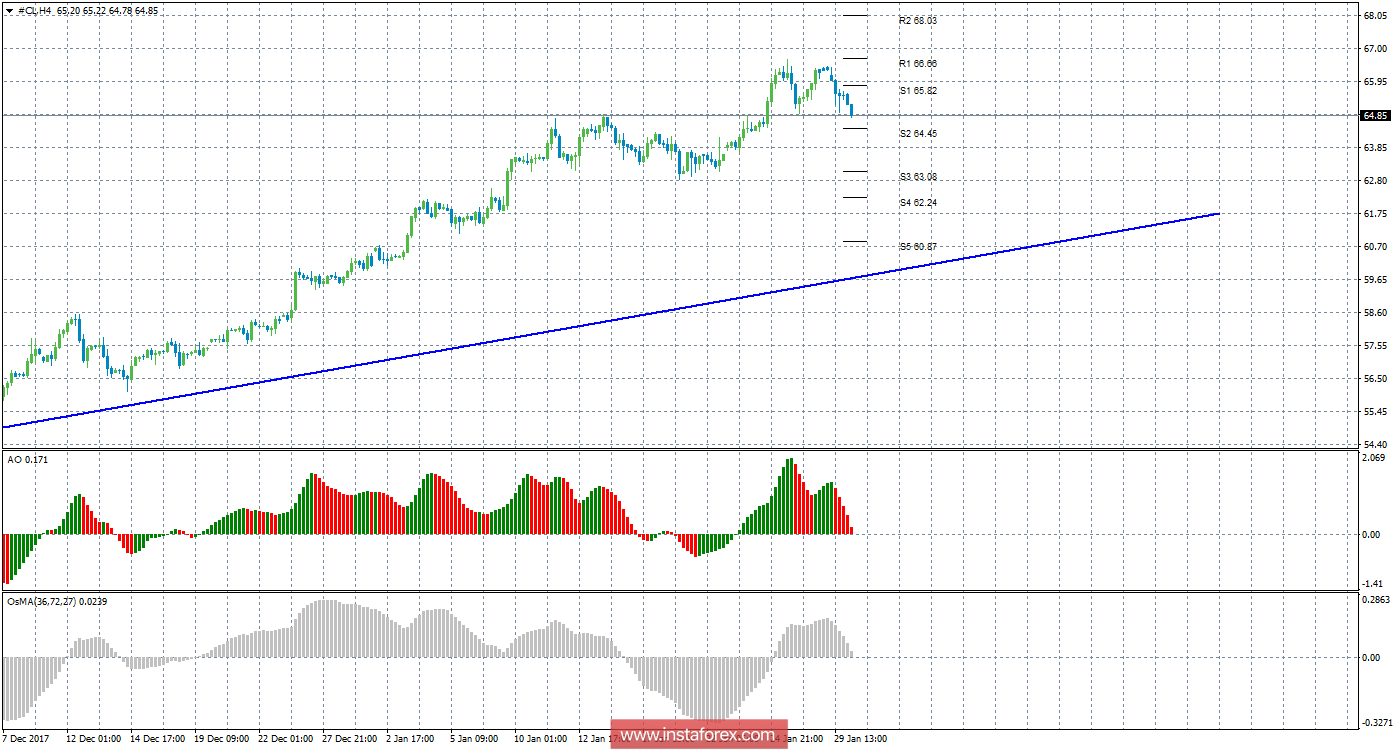Viewport: 1398px width, 750px height.
Task: Select the 58.60 price axis value
Action: click(1375, 313)
